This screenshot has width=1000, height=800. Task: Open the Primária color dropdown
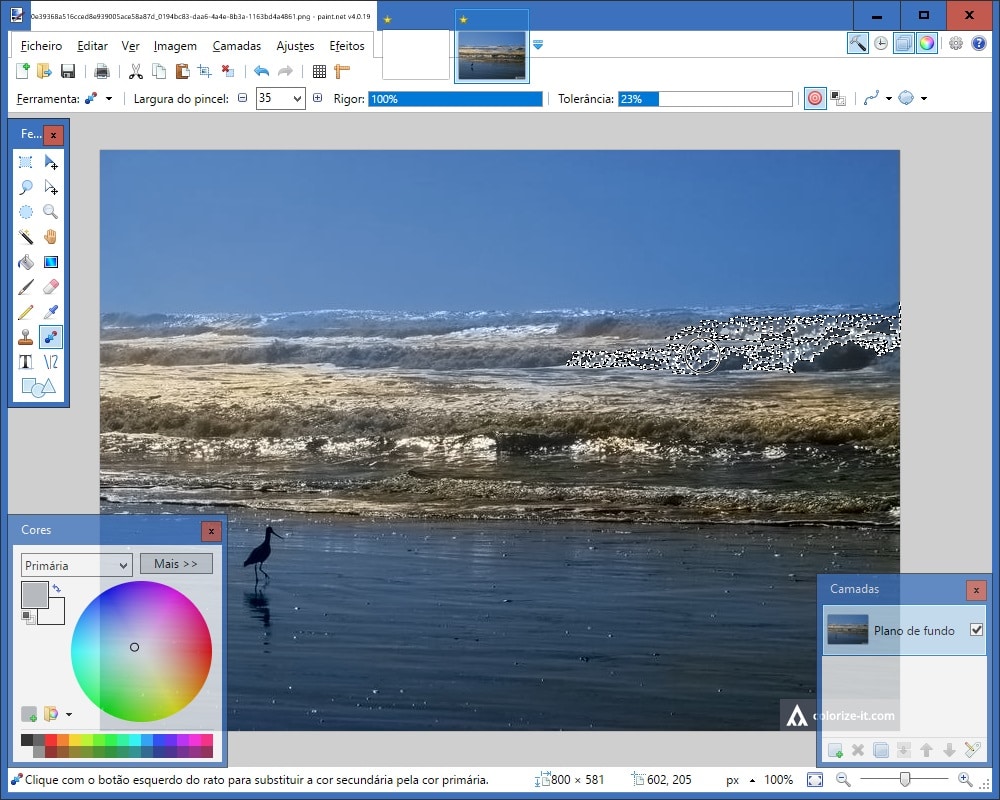[x=77, y=565]
